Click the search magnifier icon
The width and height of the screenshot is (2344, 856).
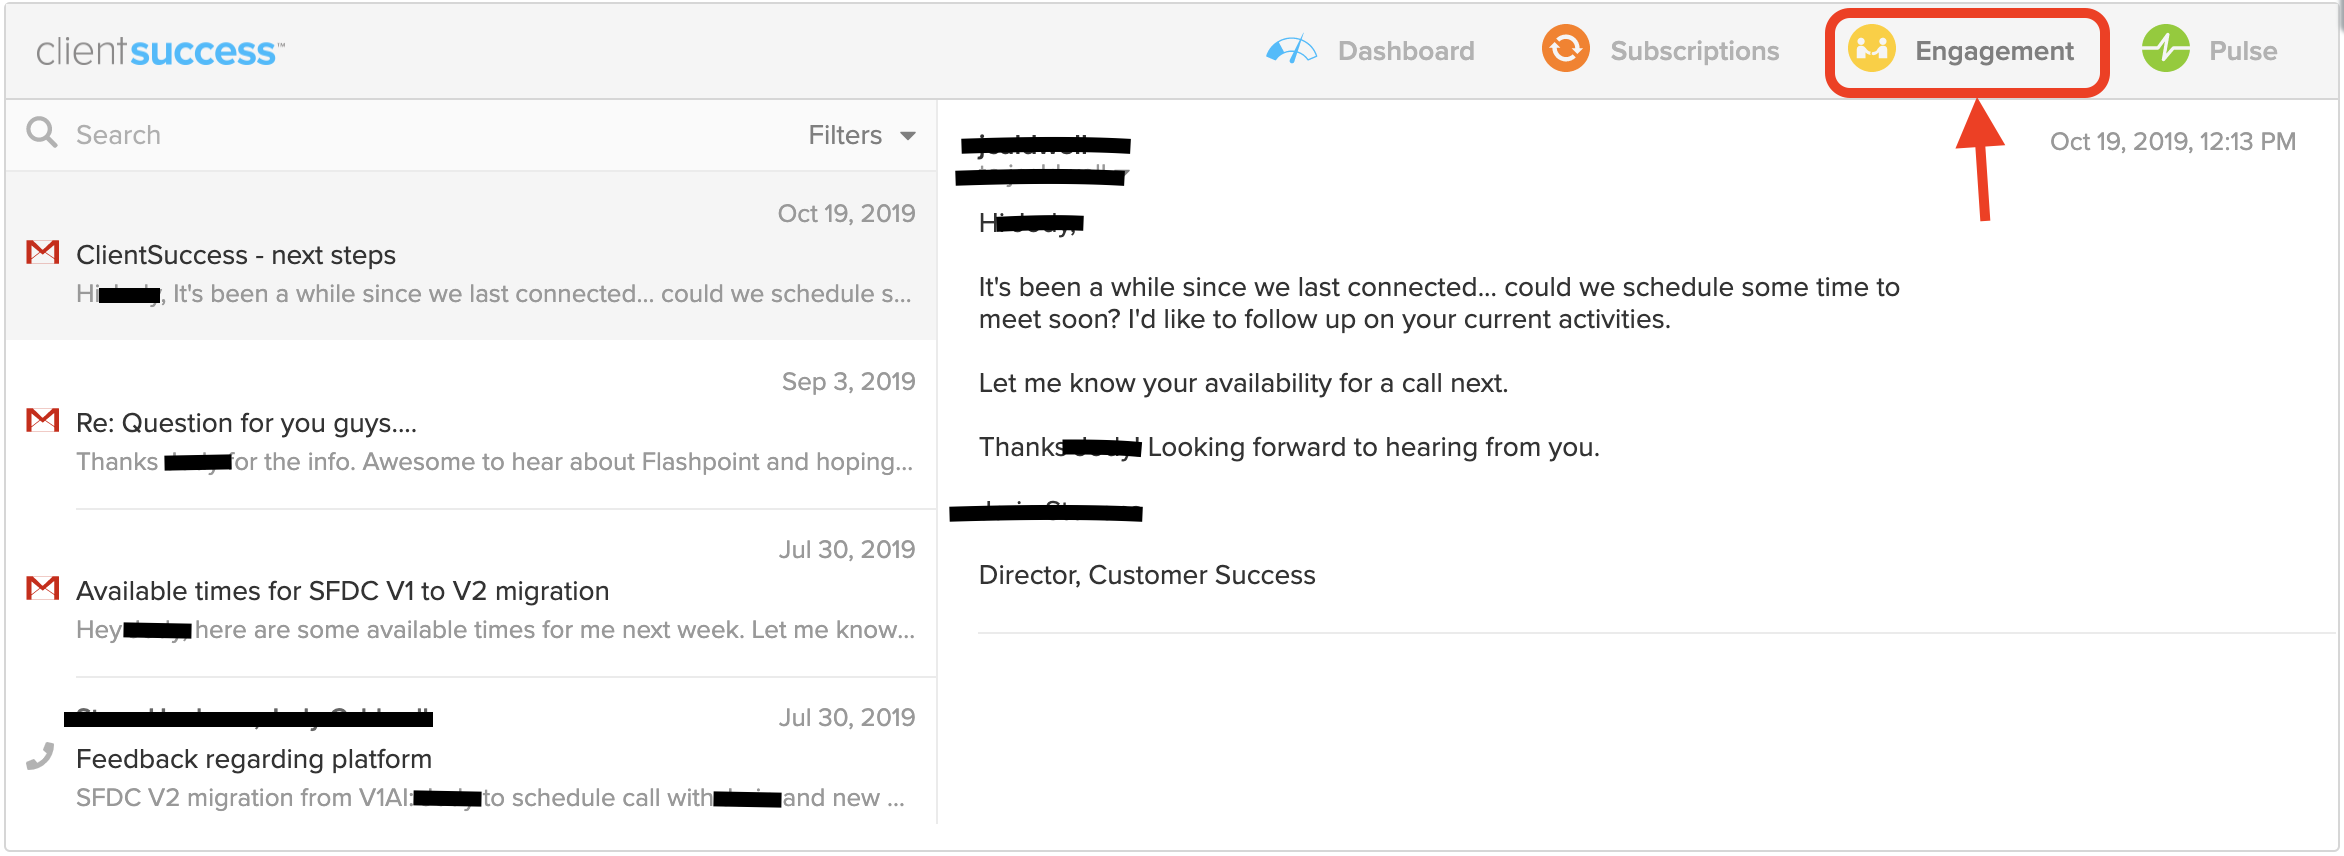coord(42,132)
